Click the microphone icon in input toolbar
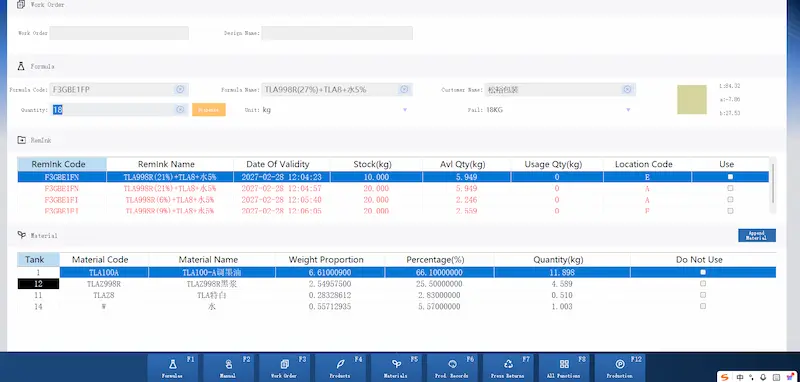This screenshot has height=382, width=800. [x=763, y=377]
